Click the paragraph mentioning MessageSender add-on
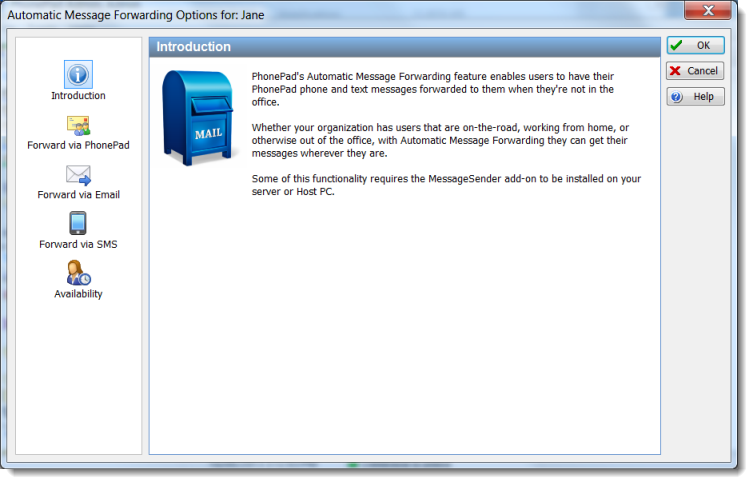Viewport: 753px width, 484px height. point(446,185)
